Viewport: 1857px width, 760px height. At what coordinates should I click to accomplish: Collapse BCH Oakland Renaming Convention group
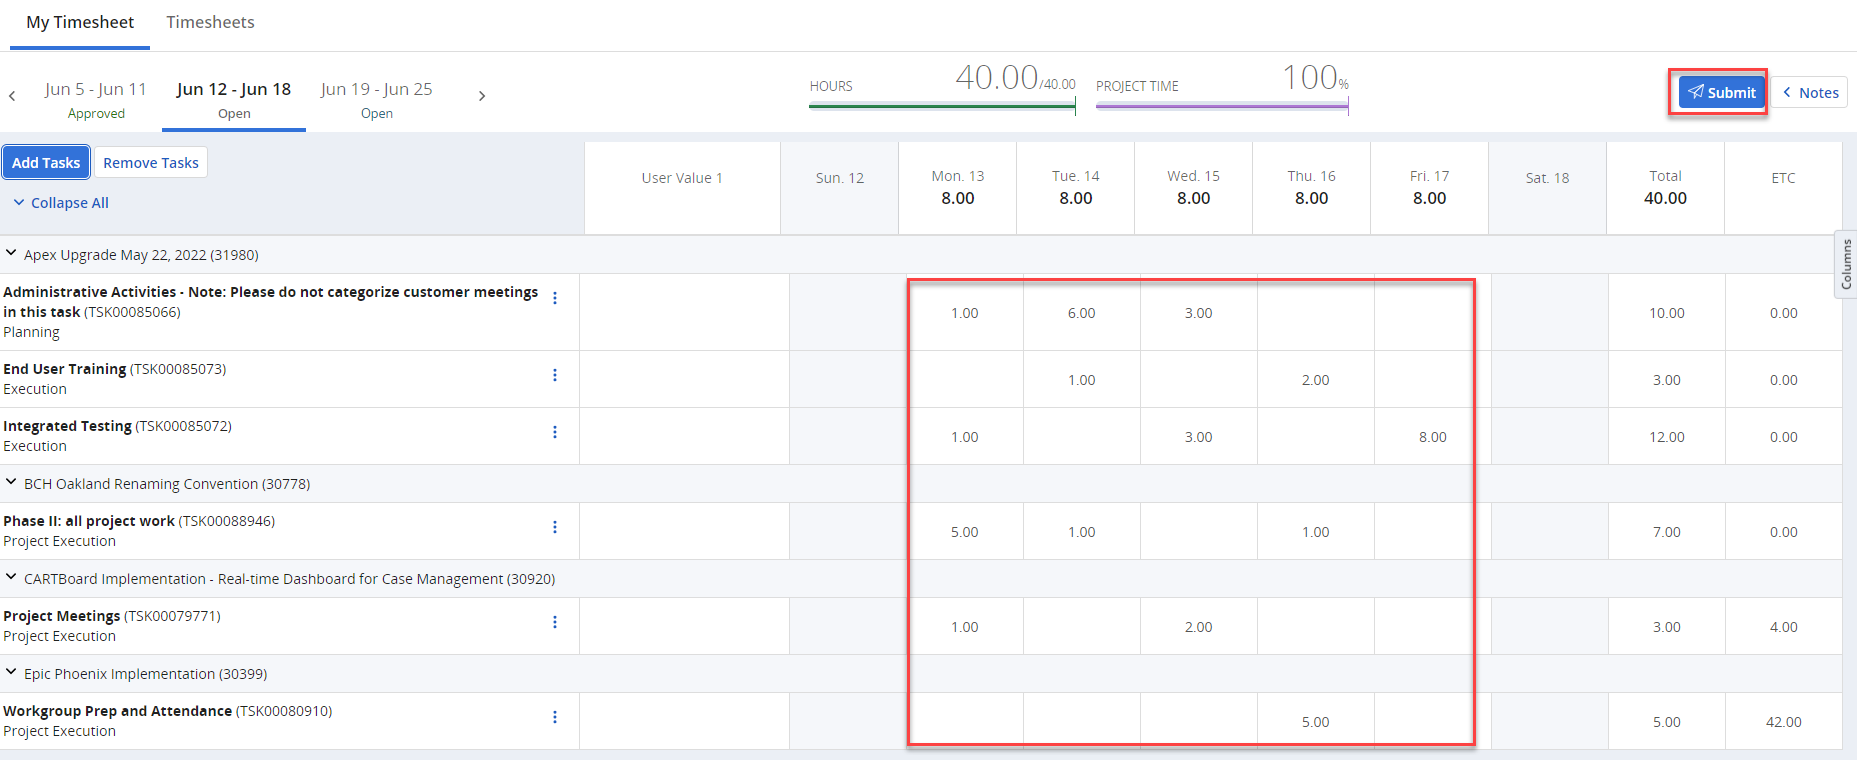[x=11, y=483]
